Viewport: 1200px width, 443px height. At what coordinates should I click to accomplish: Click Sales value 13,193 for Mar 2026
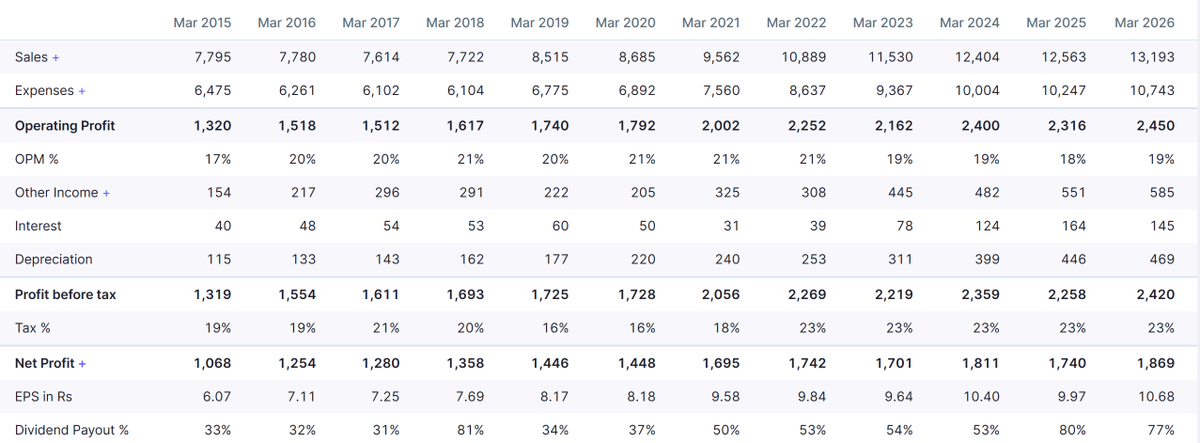1153,57
